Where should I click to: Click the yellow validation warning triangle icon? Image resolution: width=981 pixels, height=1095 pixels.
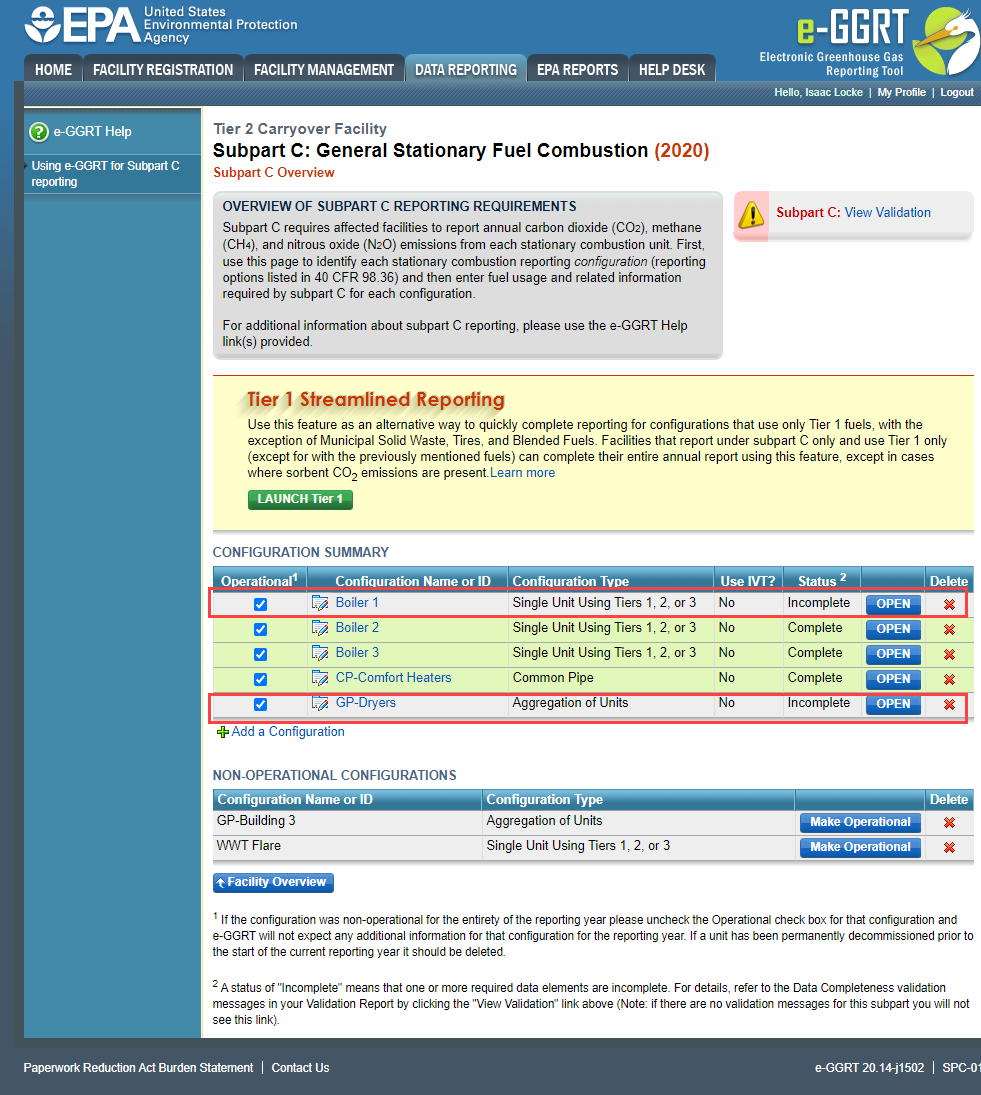pos(751,215)
